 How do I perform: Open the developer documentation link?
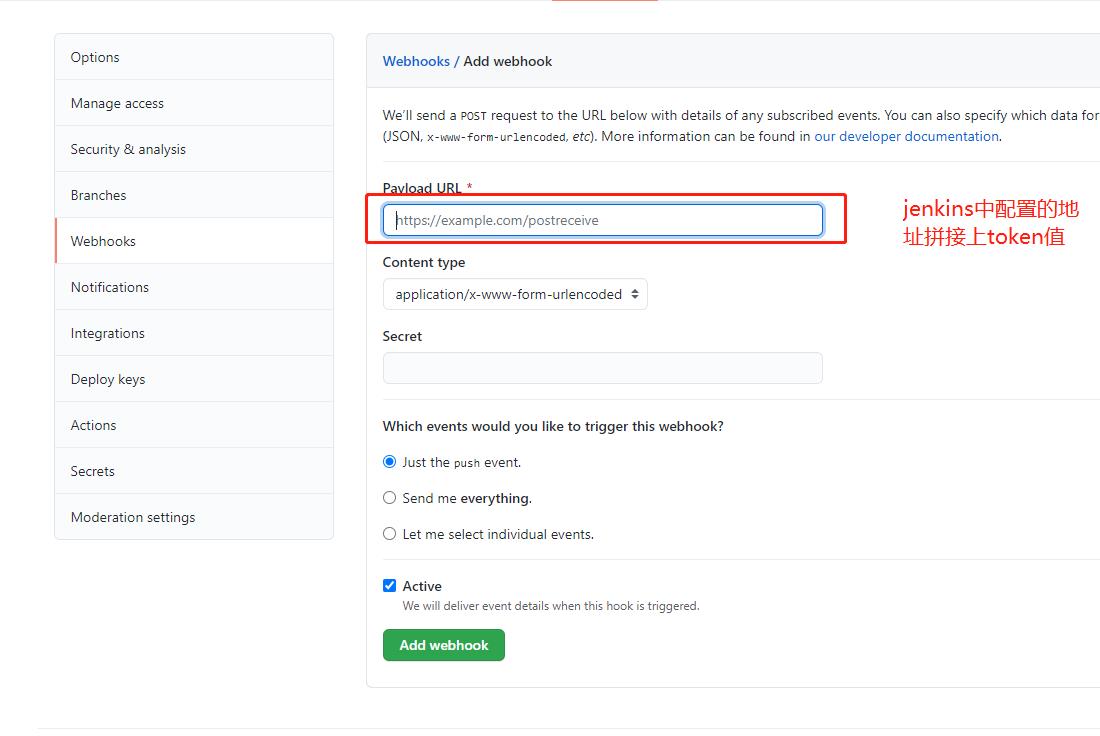pyautogui.click(x=906, y=136)
